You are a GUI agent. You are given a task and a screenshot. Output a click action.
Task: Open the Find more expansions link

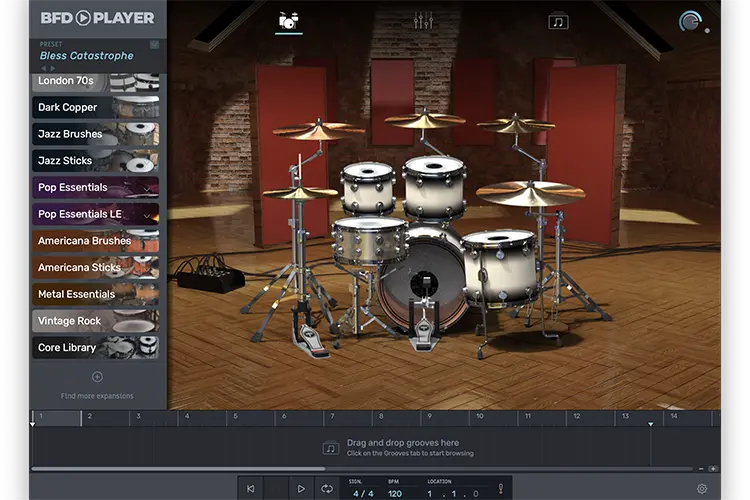97,396
